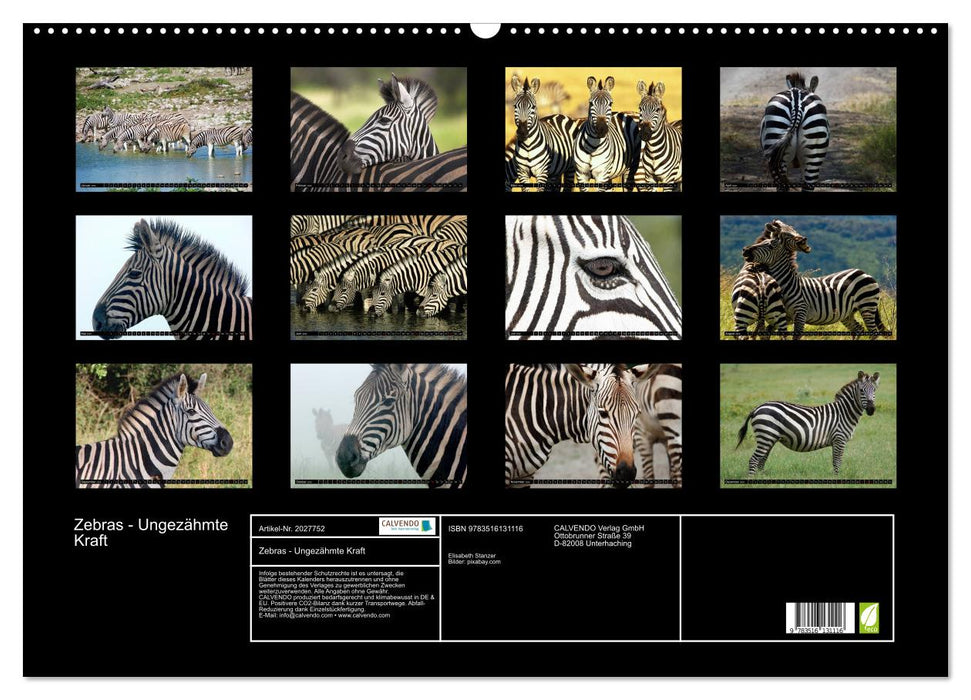Viewport: 971px width, 700px height.
Task: Click the blue pixabay color mark beside CALVENDO logo
Action: (x=427, y=527)
